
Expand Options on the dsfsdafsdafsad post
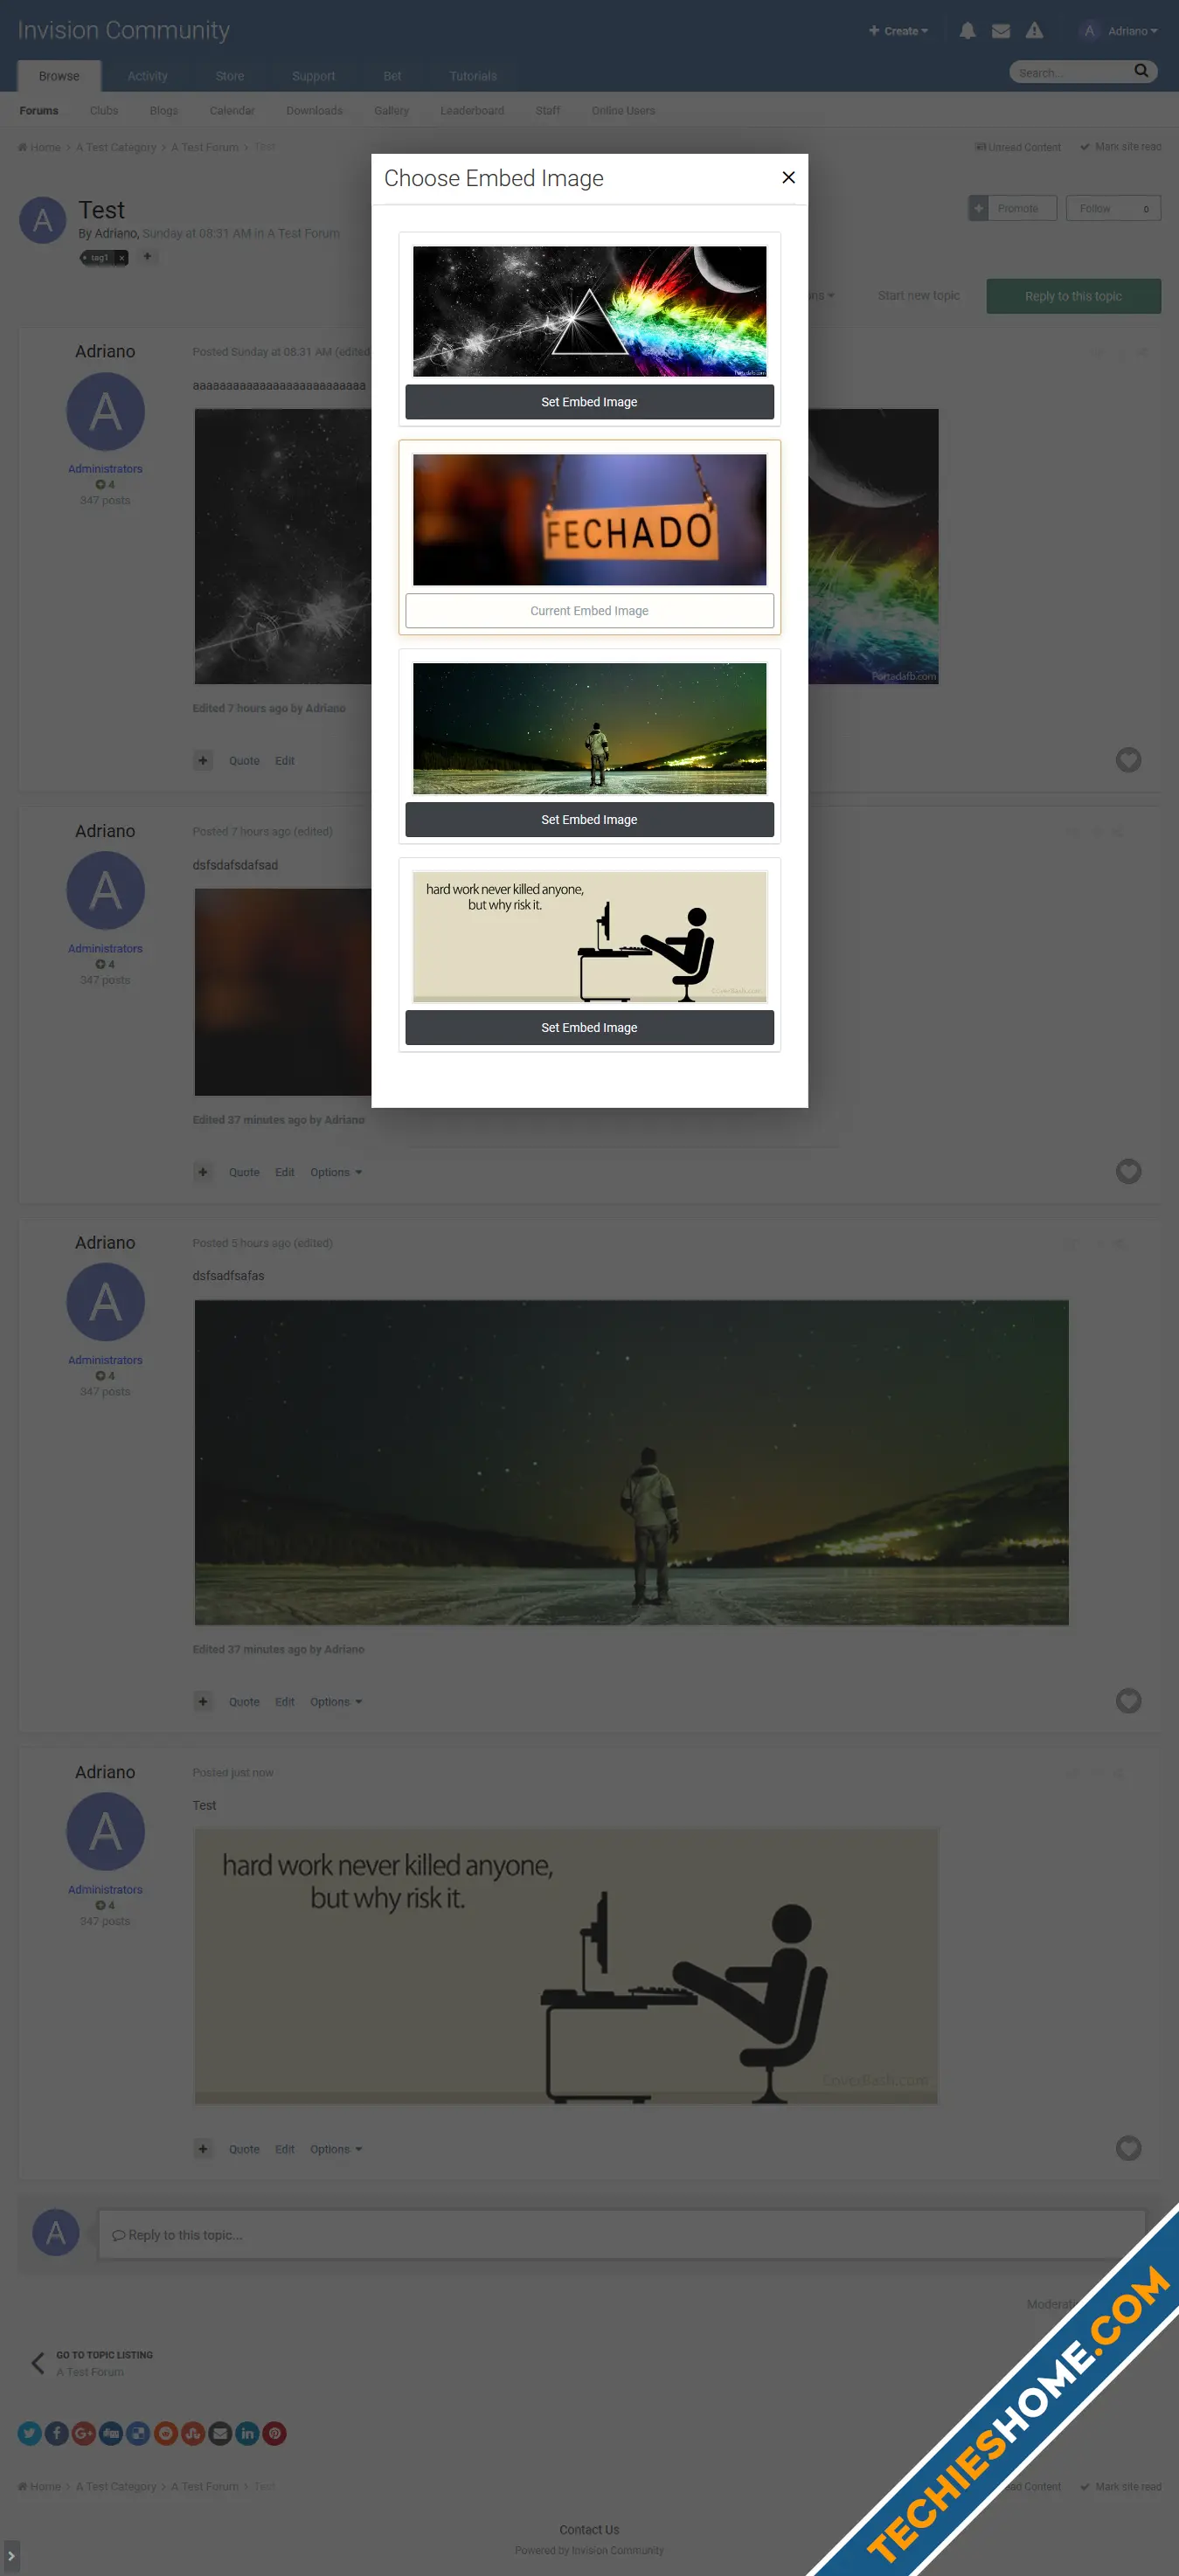click(x=336, y=1172)
